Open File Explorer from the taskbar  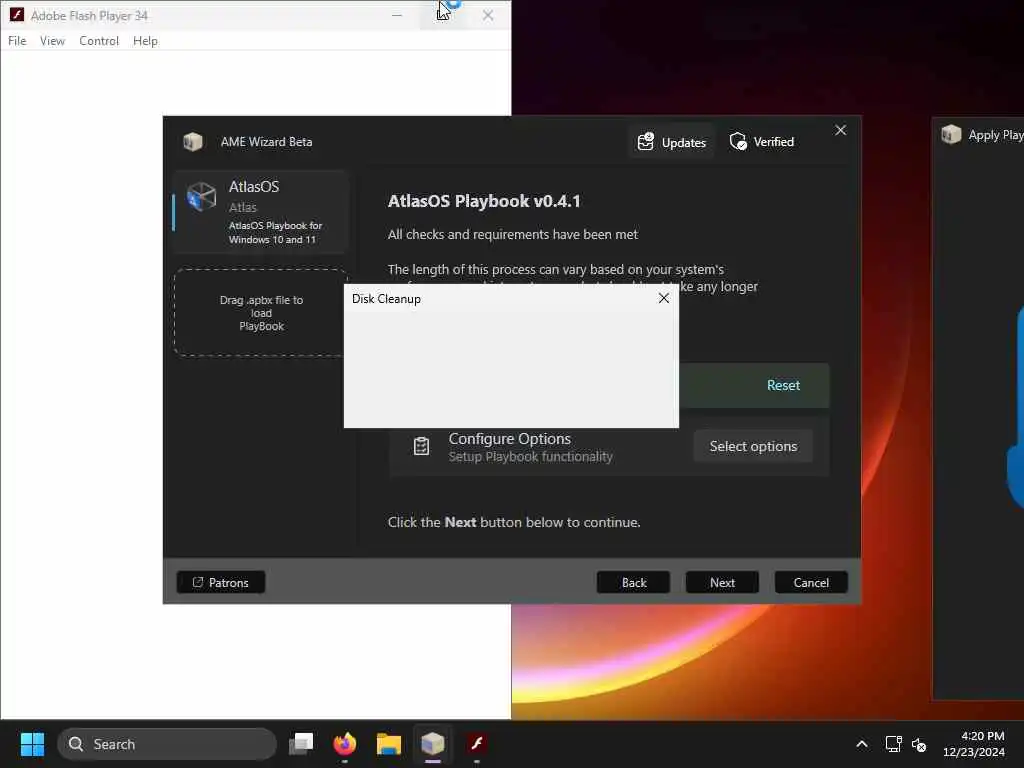click(x=389, y=744)
